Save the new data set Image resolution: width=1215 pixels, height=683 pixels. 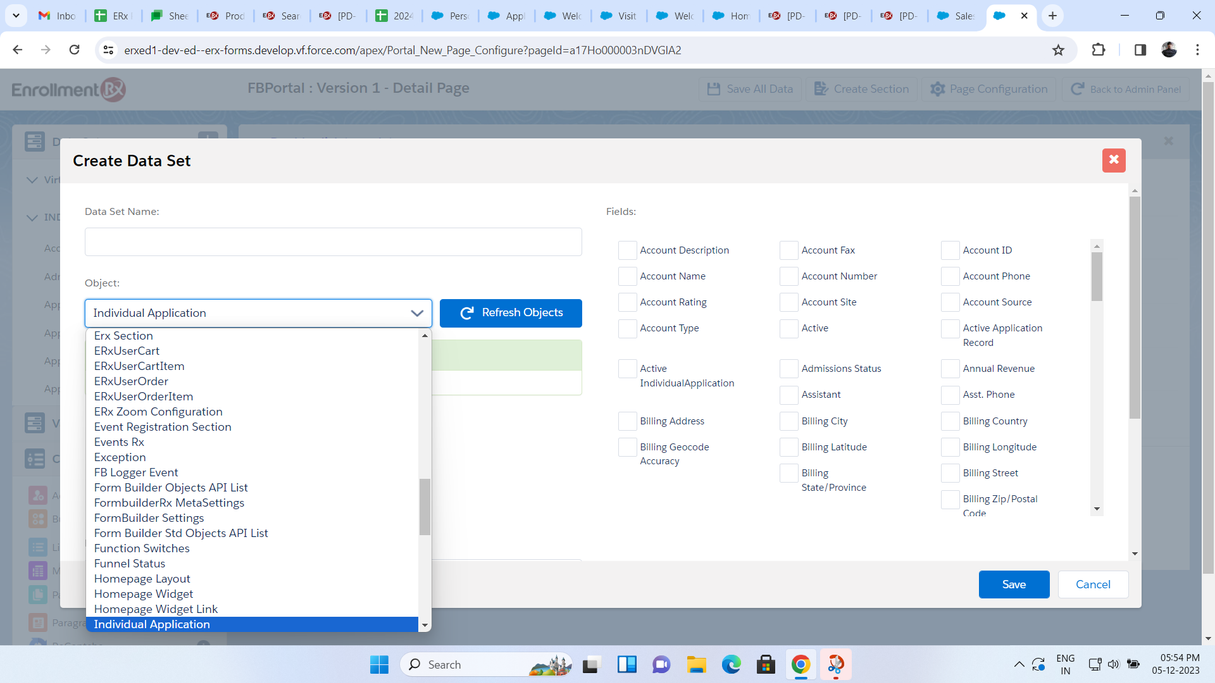[x=1013, y=585]
